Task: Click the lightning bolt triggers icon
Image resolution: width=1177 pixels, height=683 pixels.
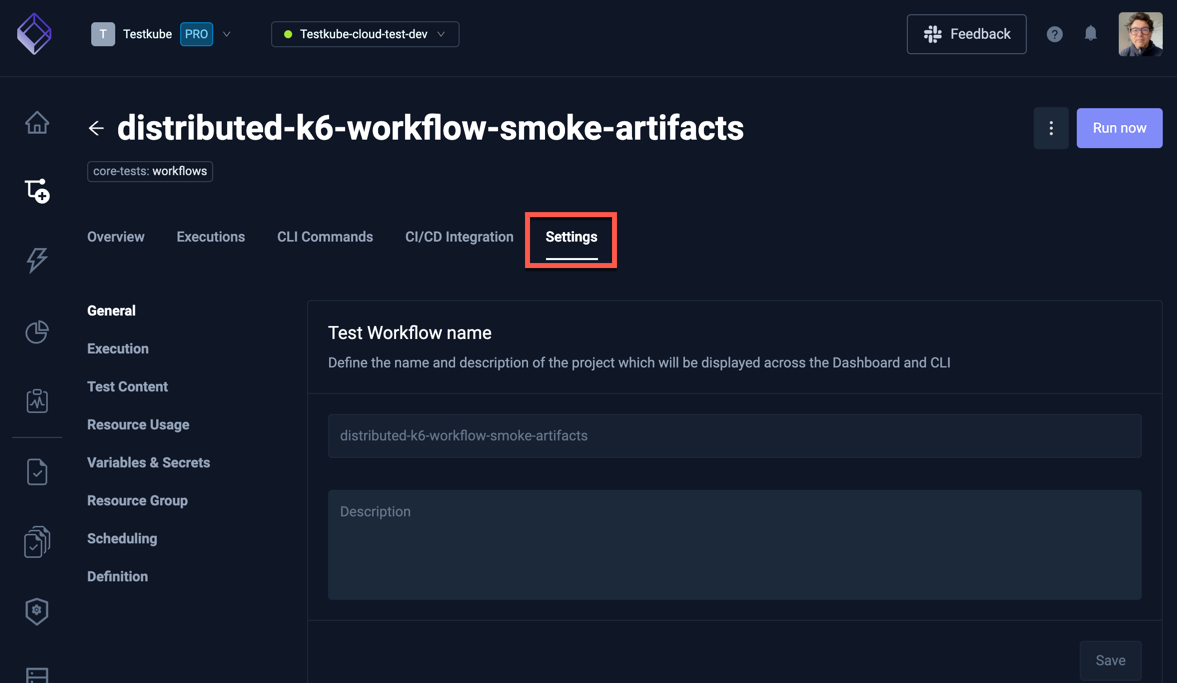Action: (x=37, y=260)
